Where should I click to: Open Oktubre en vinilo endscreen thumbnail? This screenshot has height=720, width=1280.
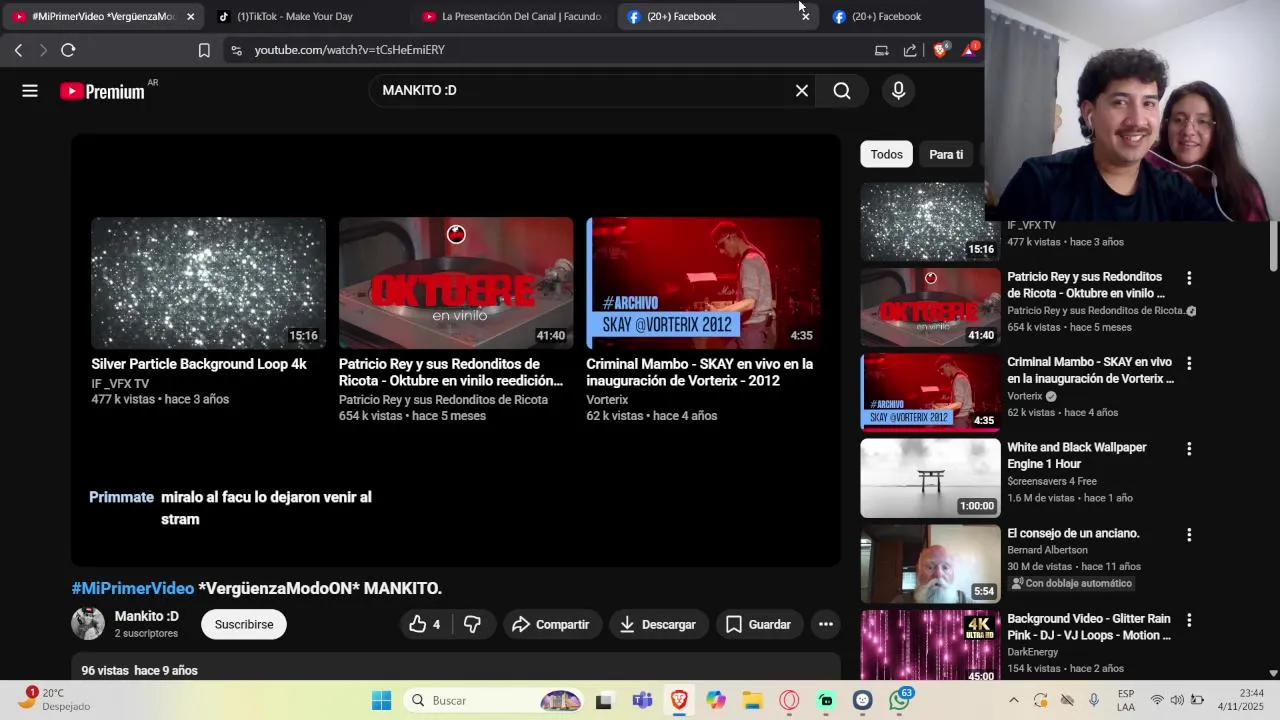pyautogui.click(x=456, y=283)
